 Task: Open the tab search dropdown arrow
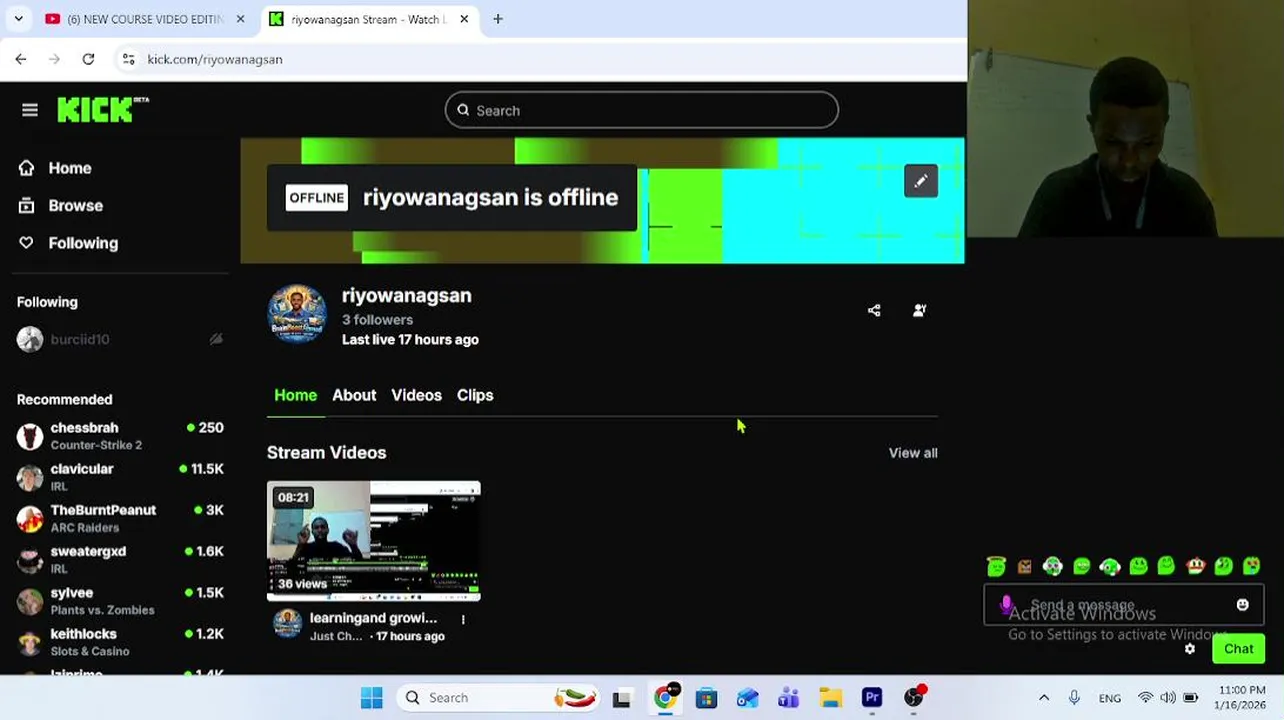[18, 19]
